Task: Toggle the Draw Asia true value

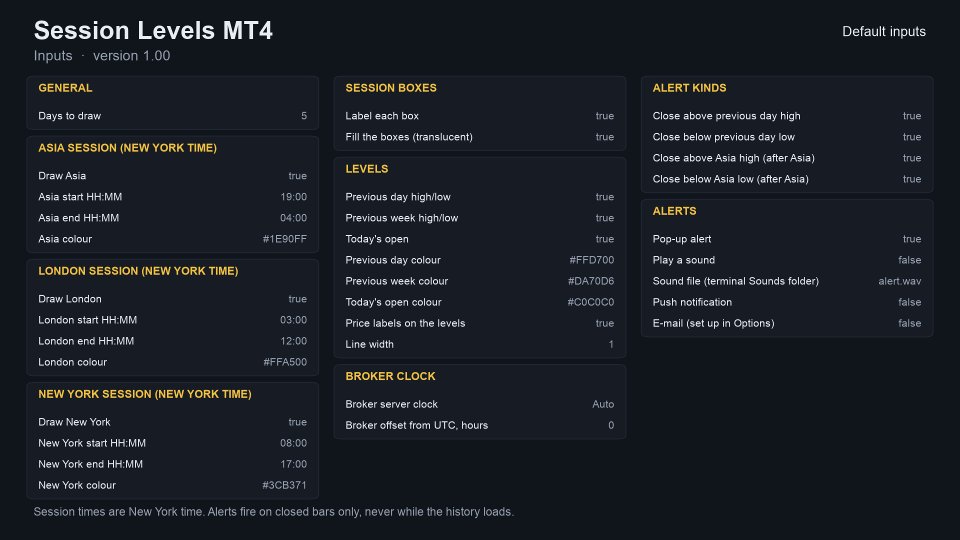Action: tap(298, 176)
